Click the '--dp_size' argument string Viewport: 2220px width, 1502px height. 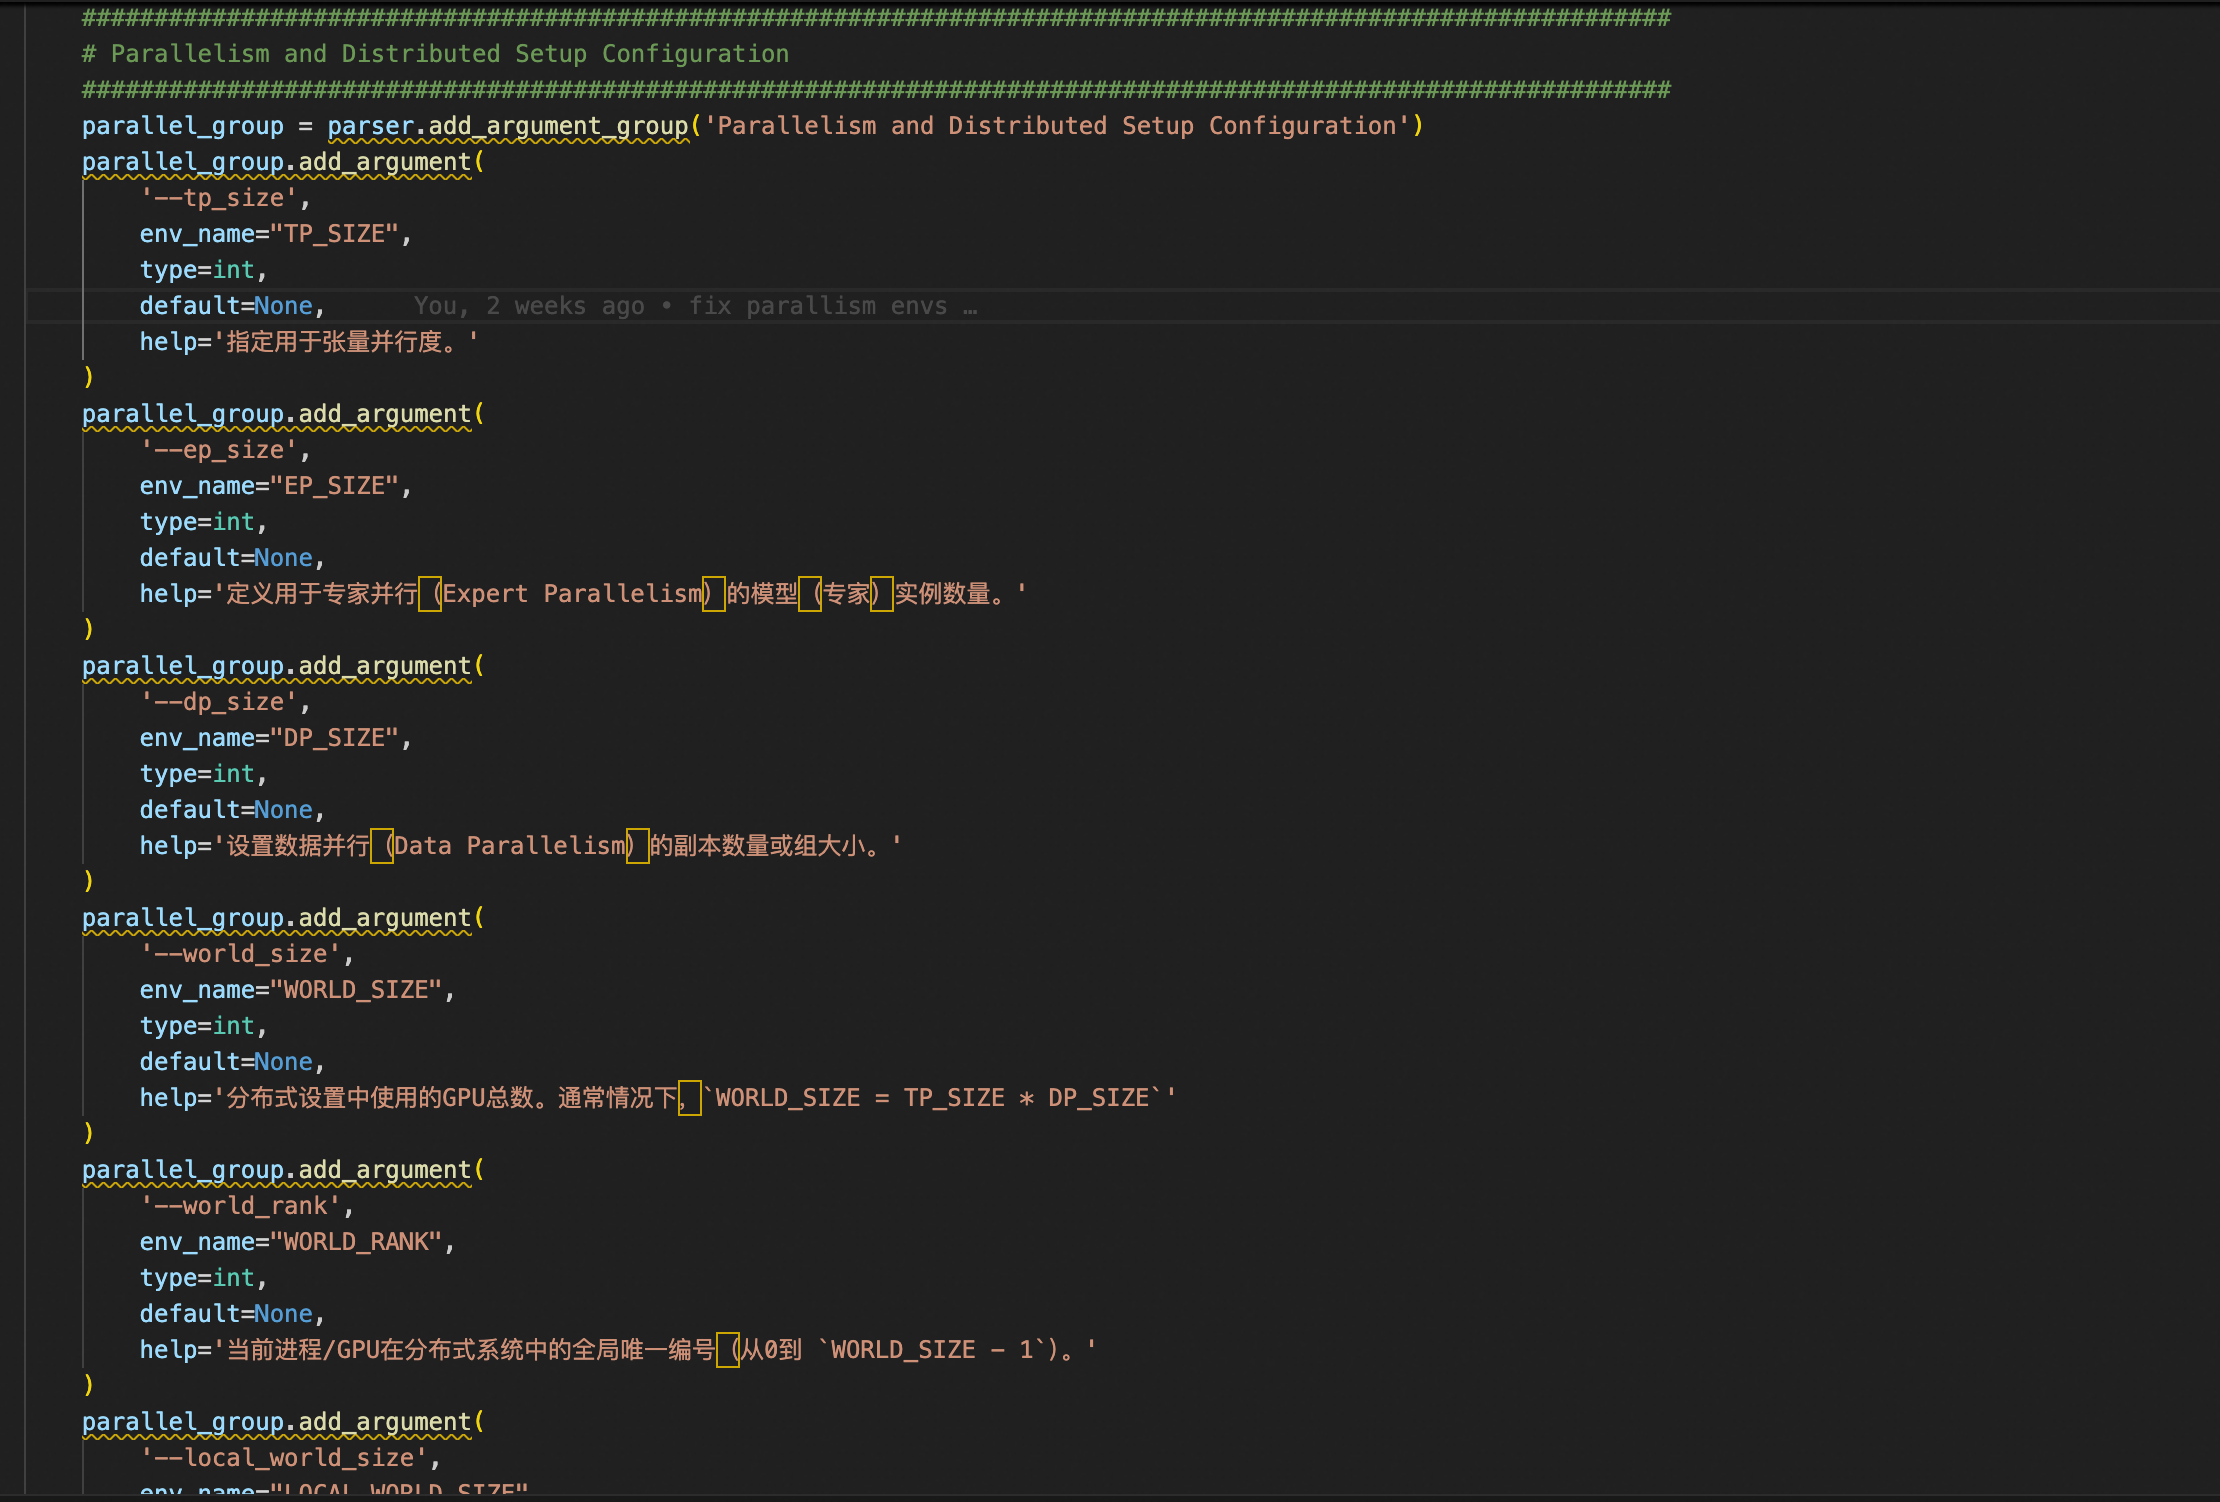225,702
